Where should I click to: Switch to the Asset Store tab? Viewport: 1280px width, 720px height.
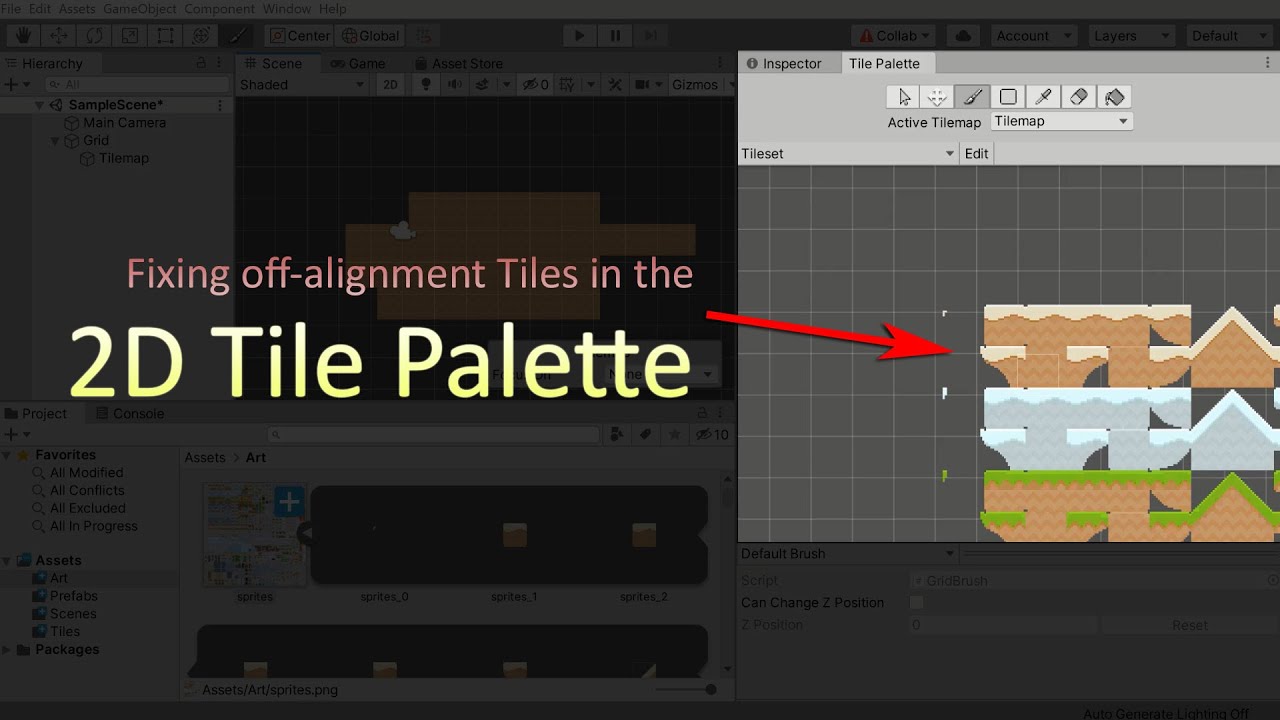click(x=458, y=63)
